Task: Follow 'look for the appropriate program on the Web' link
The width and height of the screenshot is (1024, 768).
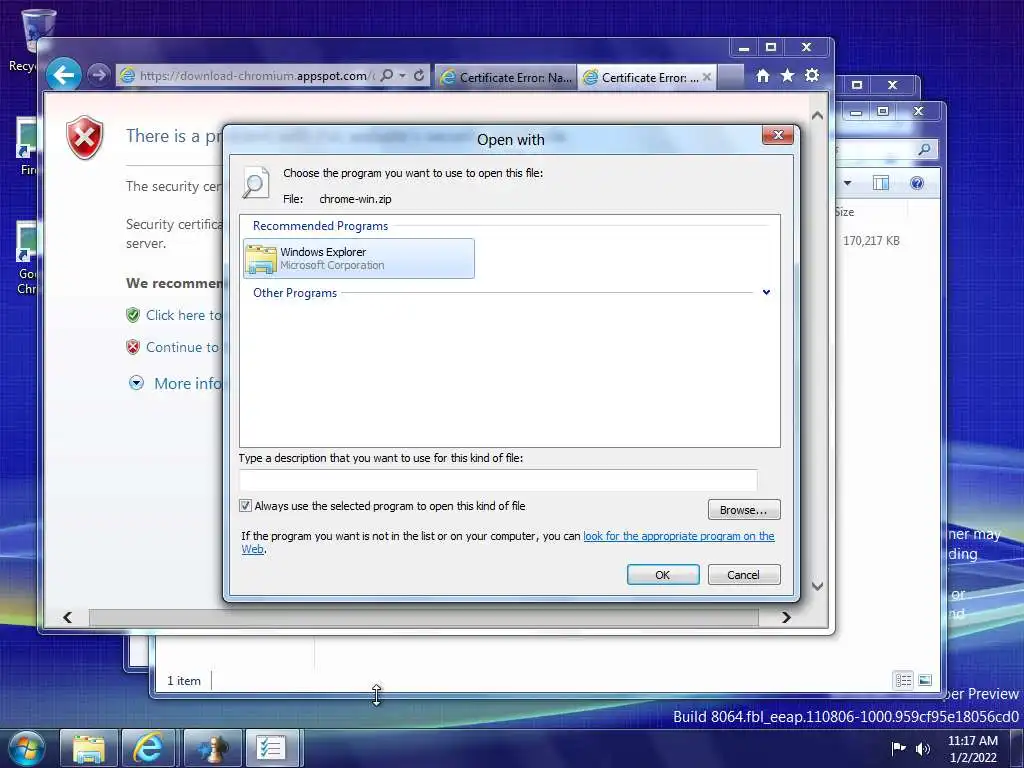Action: click(679, 536)
